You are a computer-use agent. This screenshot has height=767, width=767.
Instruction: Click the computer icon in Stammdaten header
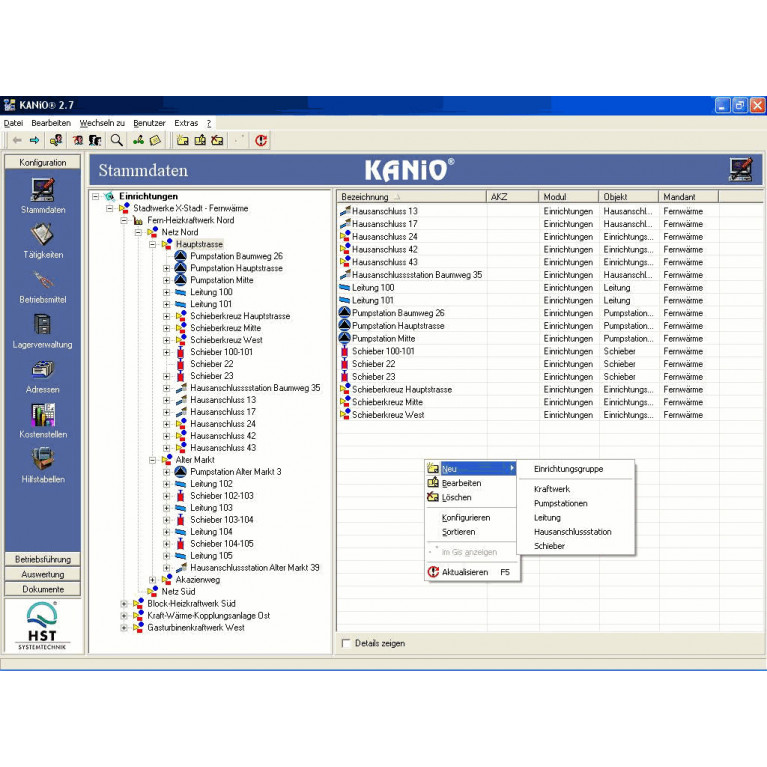tap(741, 170)
